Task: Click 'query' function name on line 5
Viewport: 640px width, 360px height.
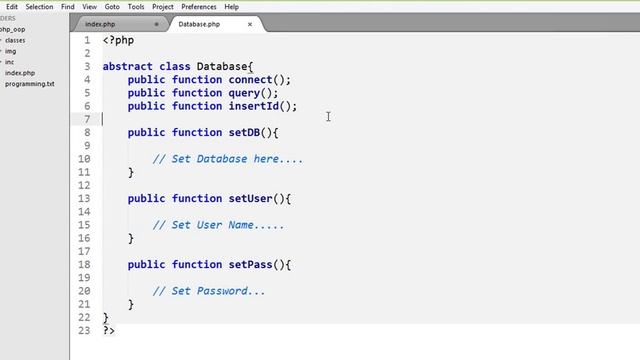Action: tap(244, 93)
